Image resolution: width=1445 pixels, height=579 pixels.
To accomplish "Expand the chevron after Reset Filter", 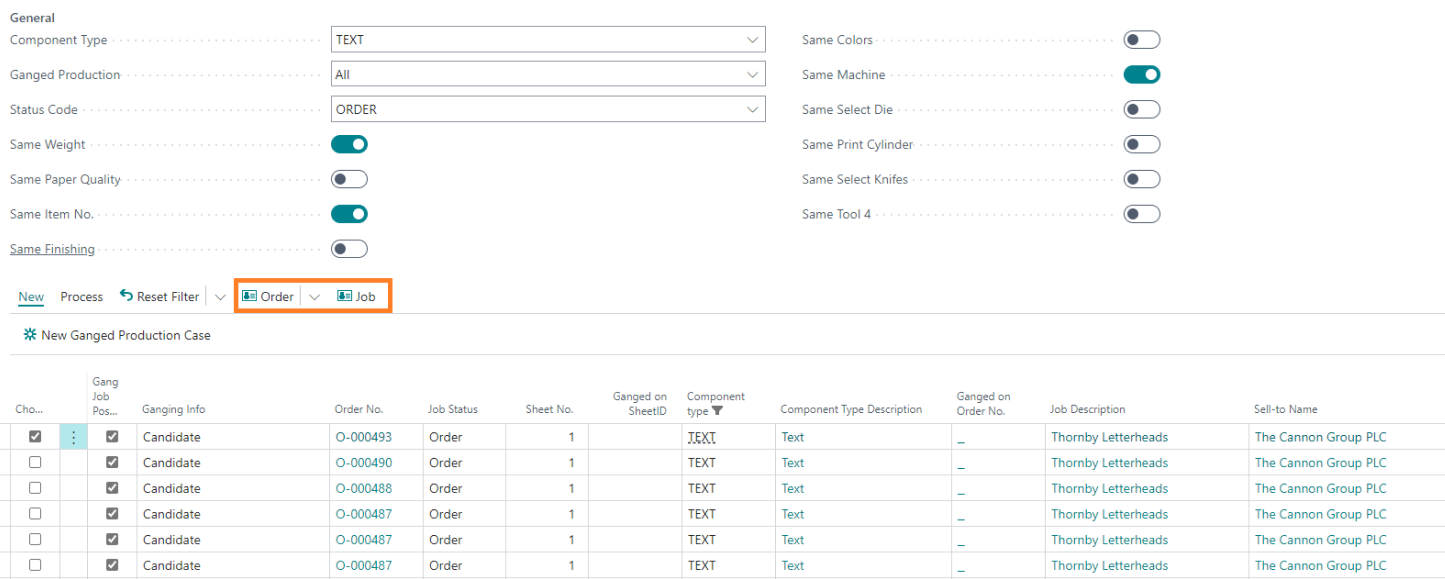I will coord(220,297).
